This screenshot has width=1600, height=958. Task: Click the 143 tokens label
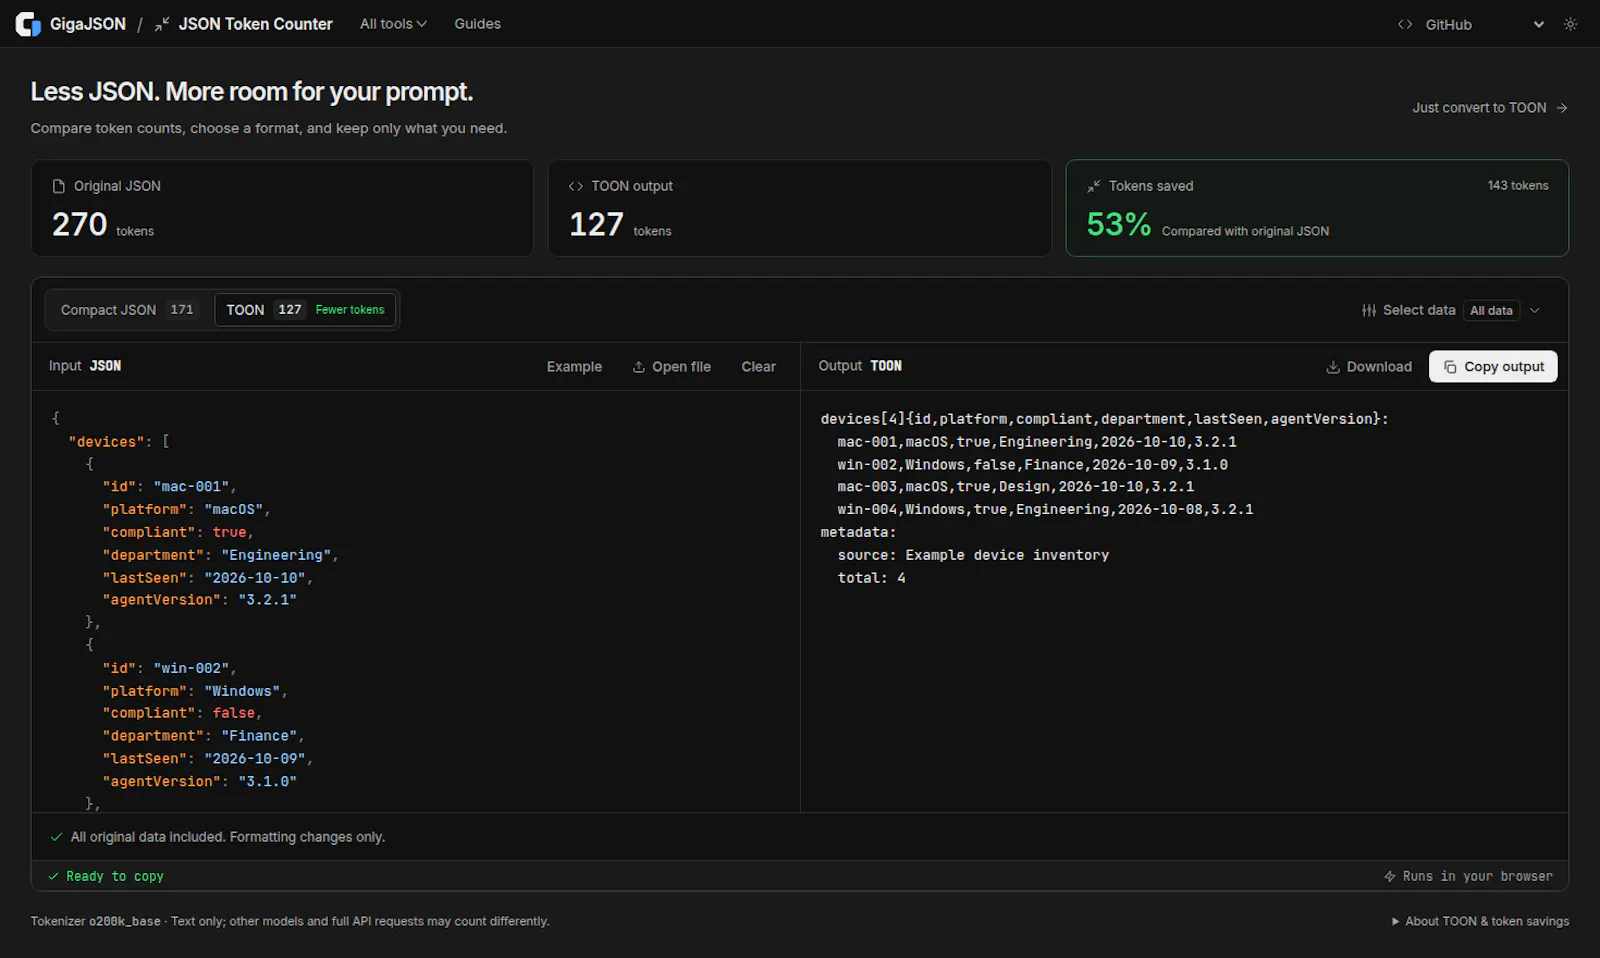[1518, 186]
